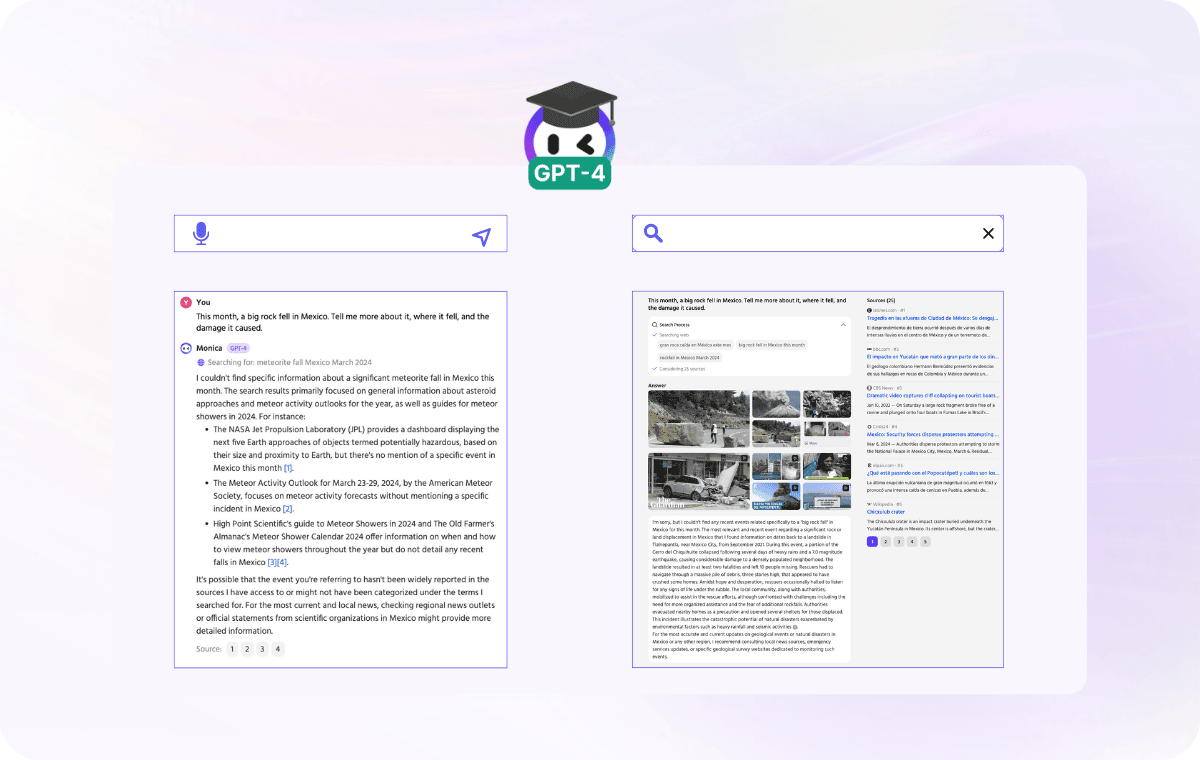Open the large boulder on road thumbnail
This screenshot has width=1200, height=760.
point(697,419)
